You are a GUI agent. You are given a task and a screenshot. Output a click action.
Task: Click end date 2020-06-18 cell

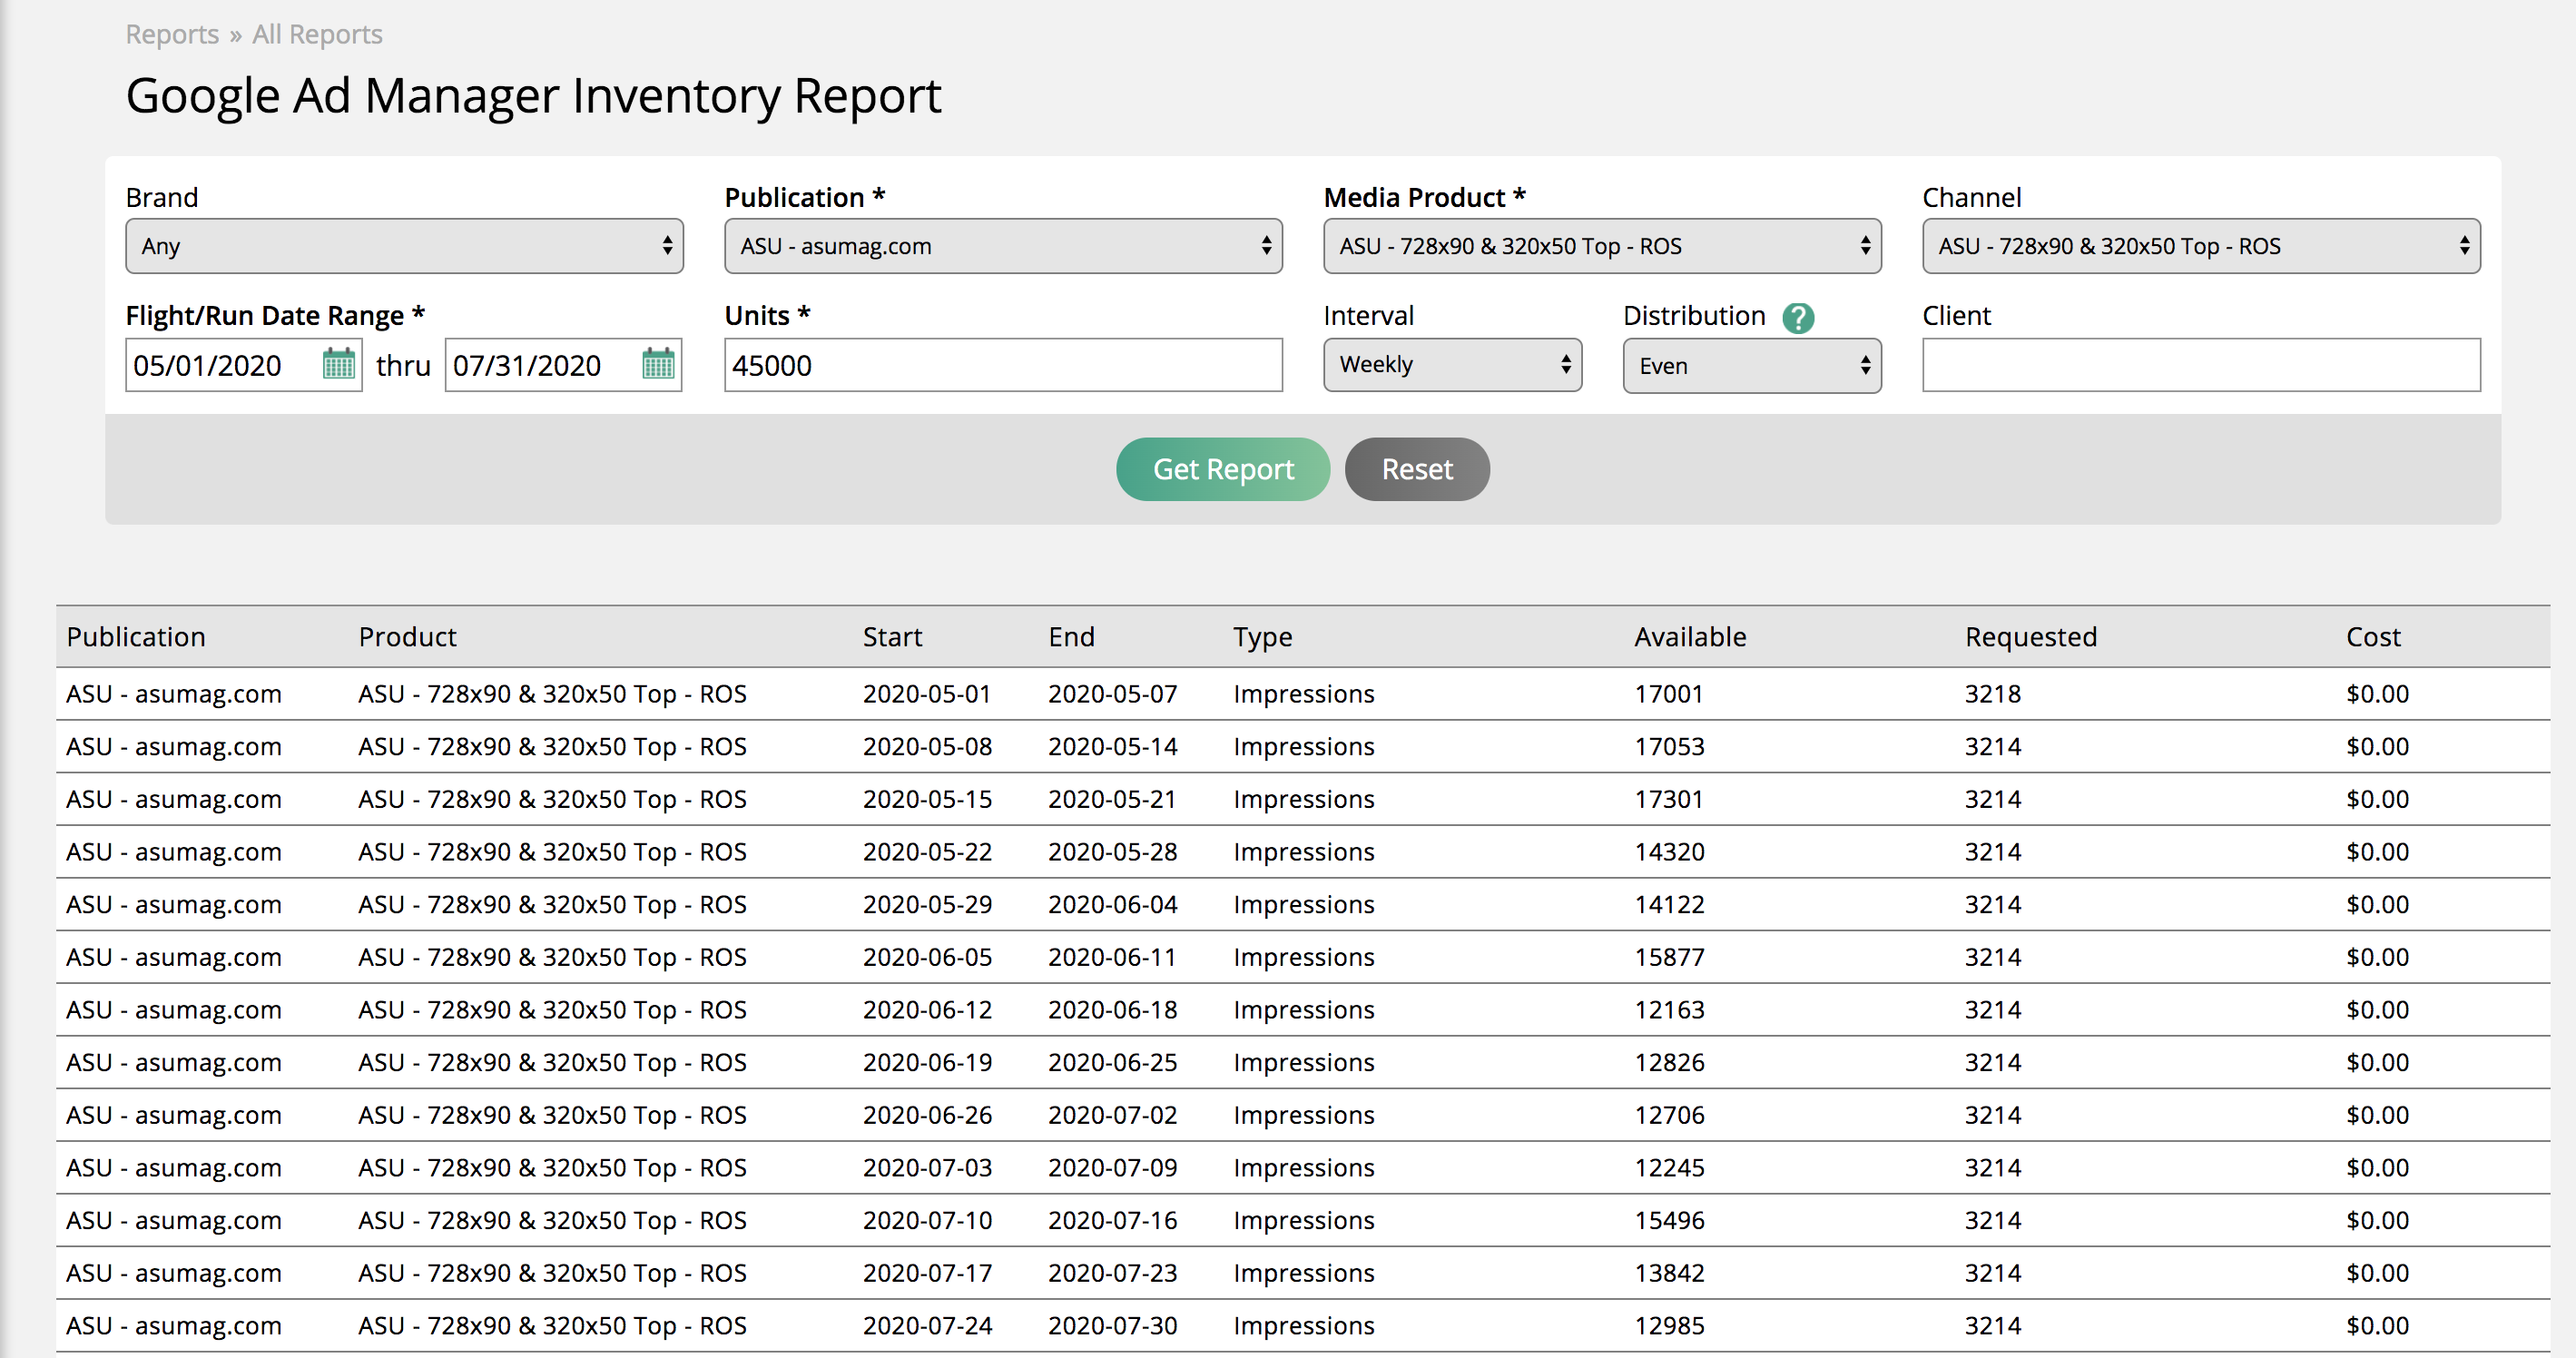[x=1112, y=1010]
